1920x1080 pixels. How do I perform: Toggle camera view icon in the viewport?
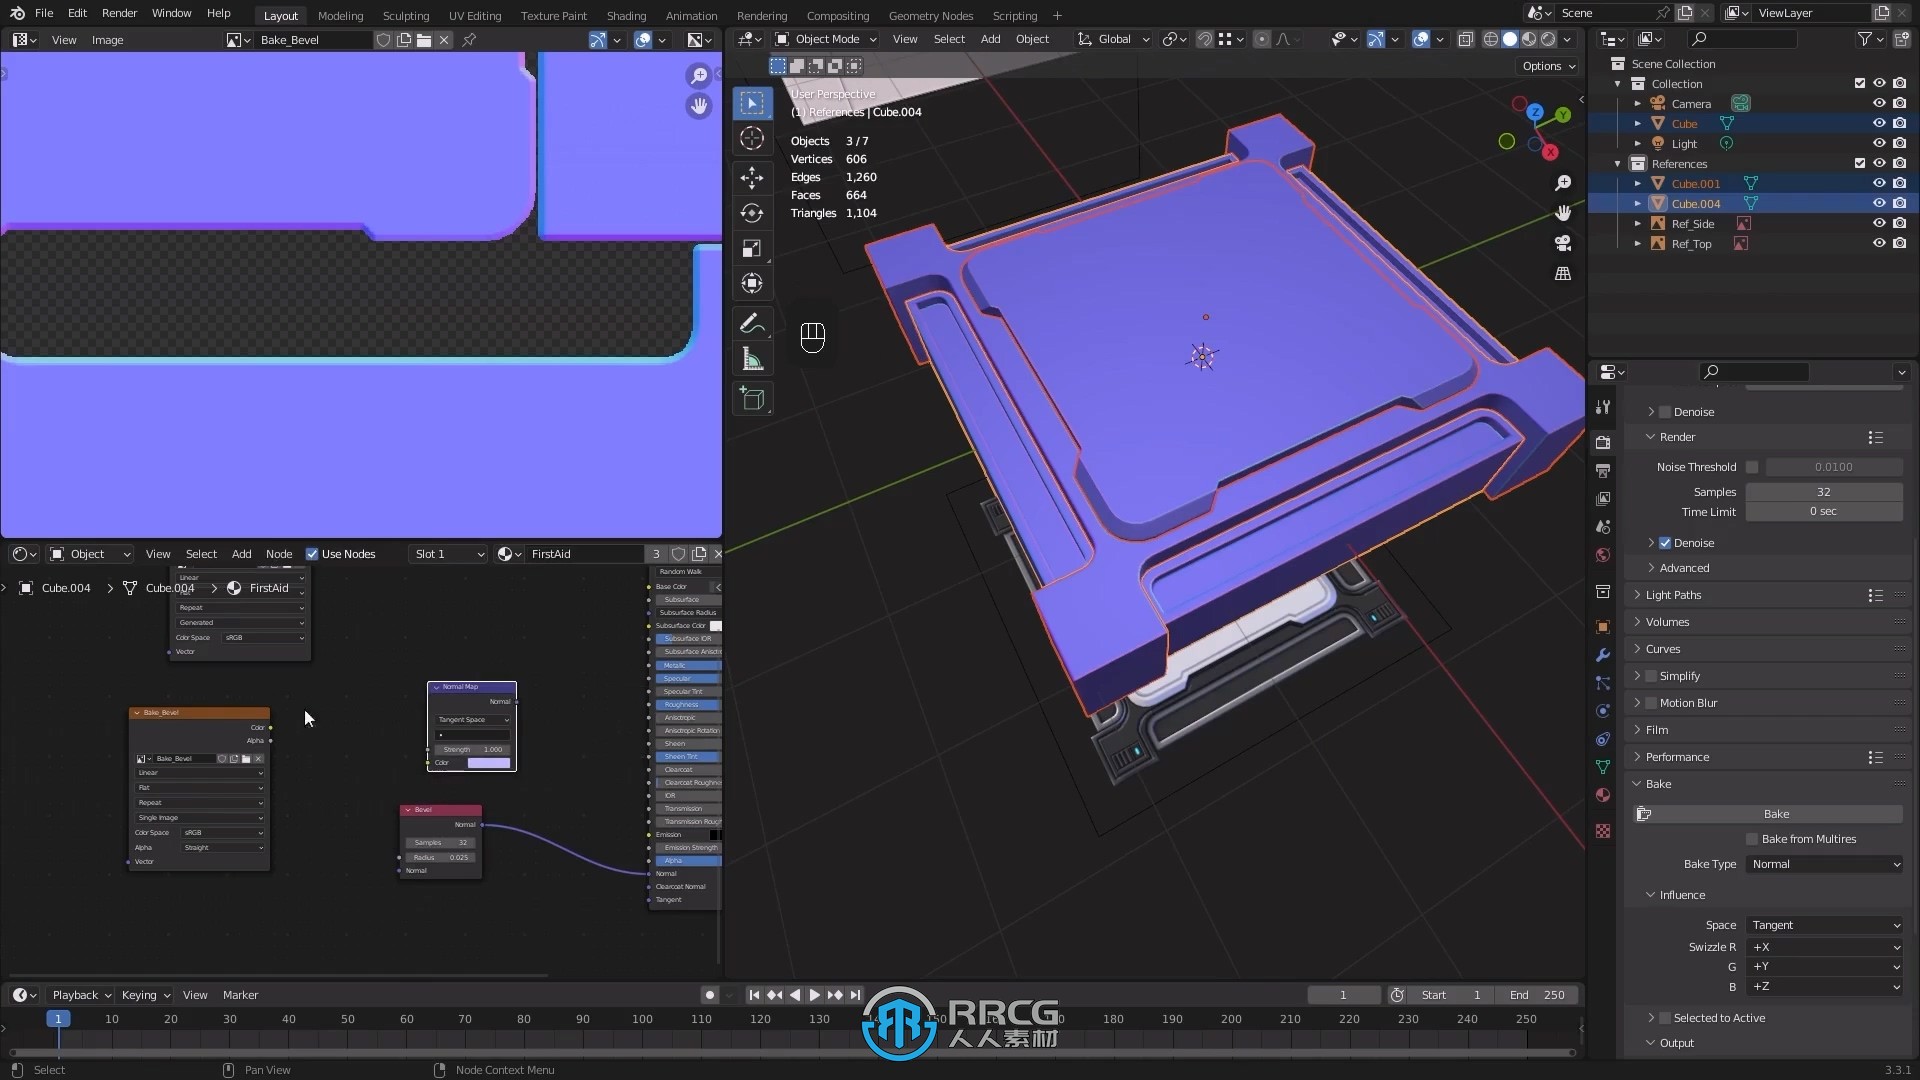point(1563,243)
